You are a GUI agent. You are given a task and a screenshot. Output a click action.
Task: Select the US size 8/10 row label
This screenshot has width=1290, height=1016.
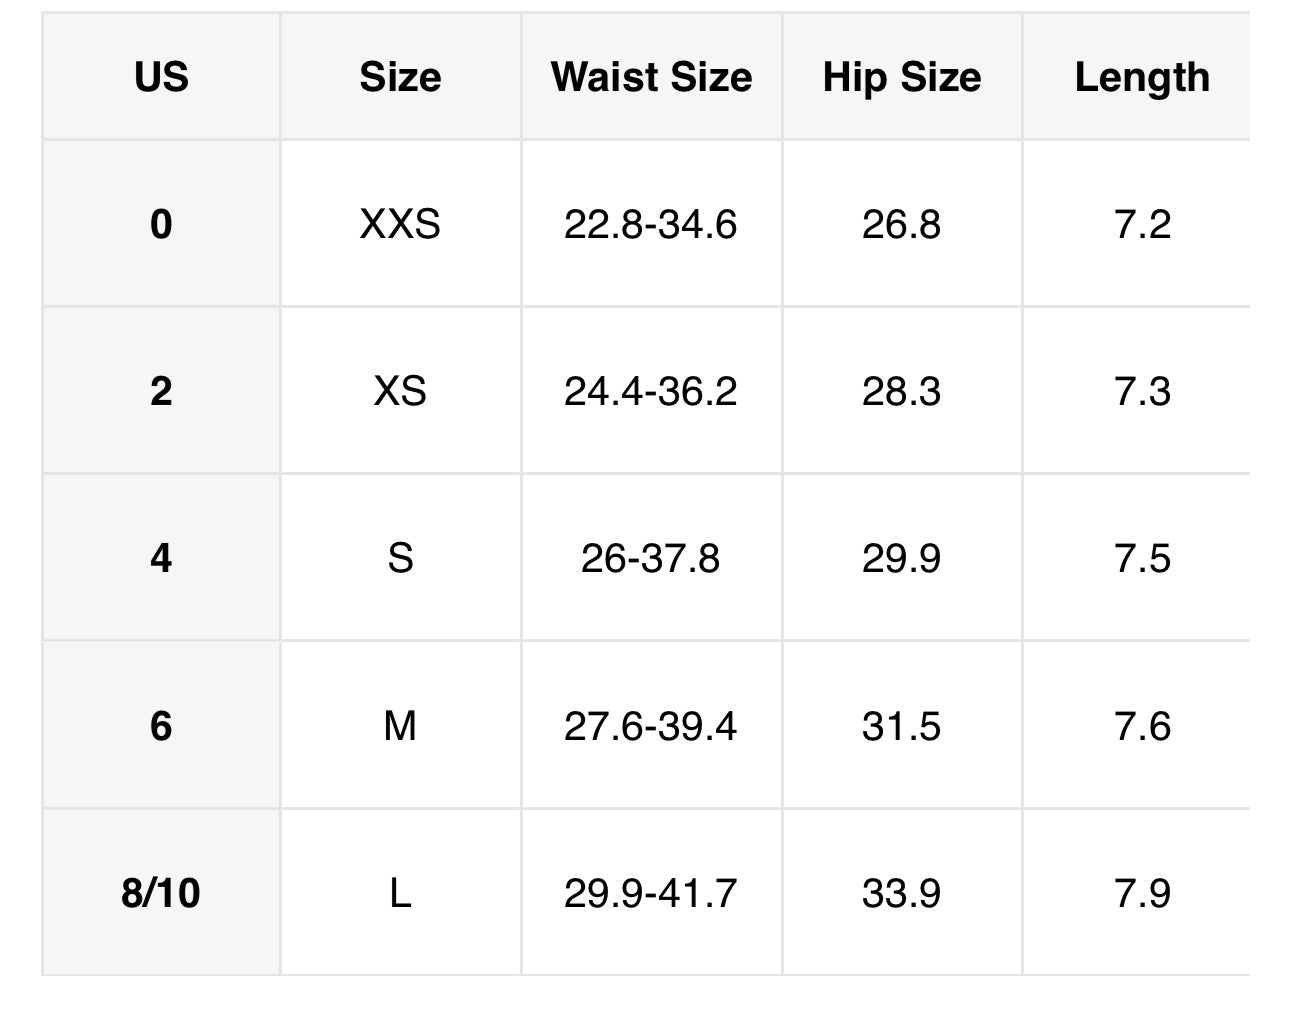161,892
